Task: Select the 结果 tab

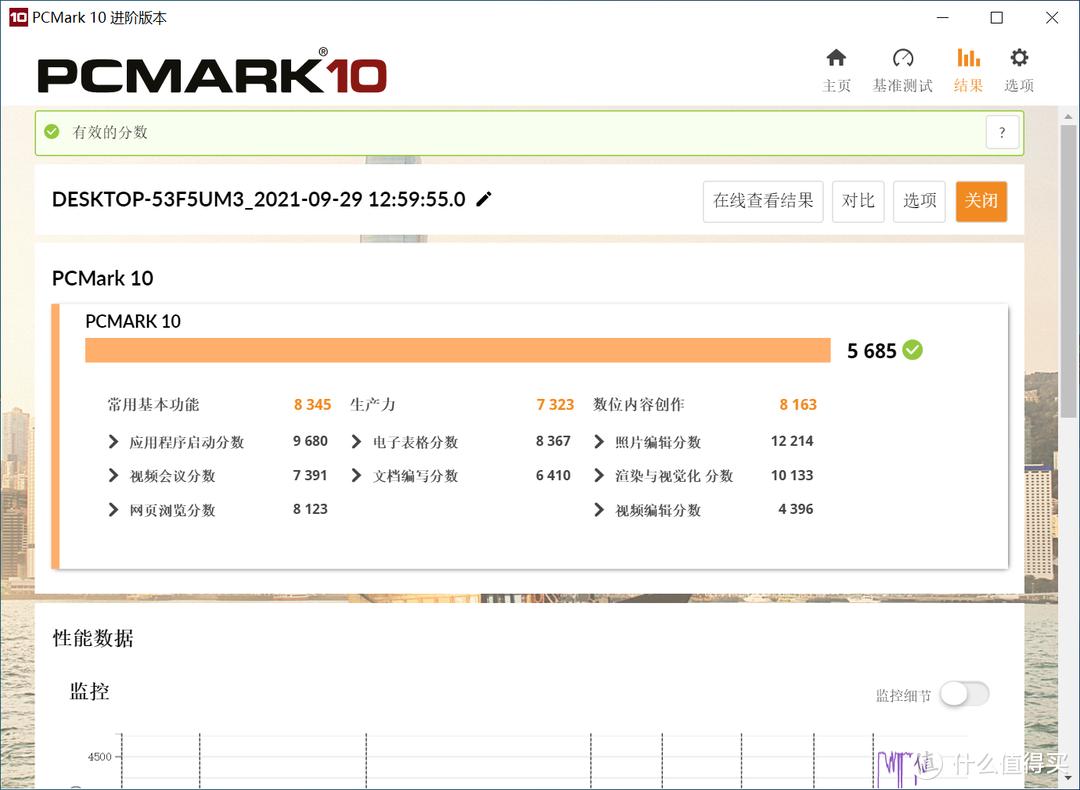Action: click(968, 60)
